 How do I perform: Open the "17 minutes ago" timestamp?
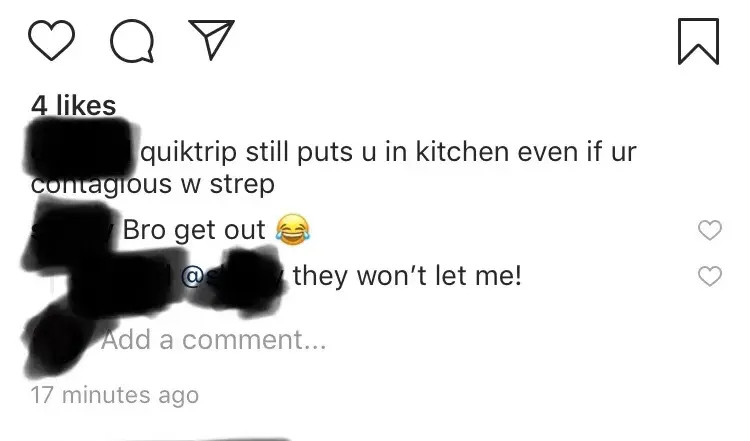[115, 395]
